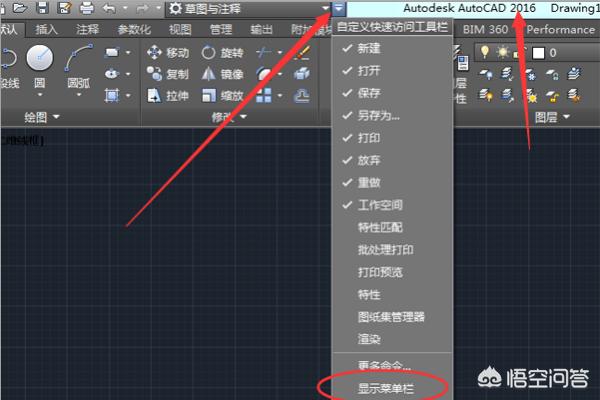
Task: Click the Save disk icon
Action: click(x=42, y=8)
